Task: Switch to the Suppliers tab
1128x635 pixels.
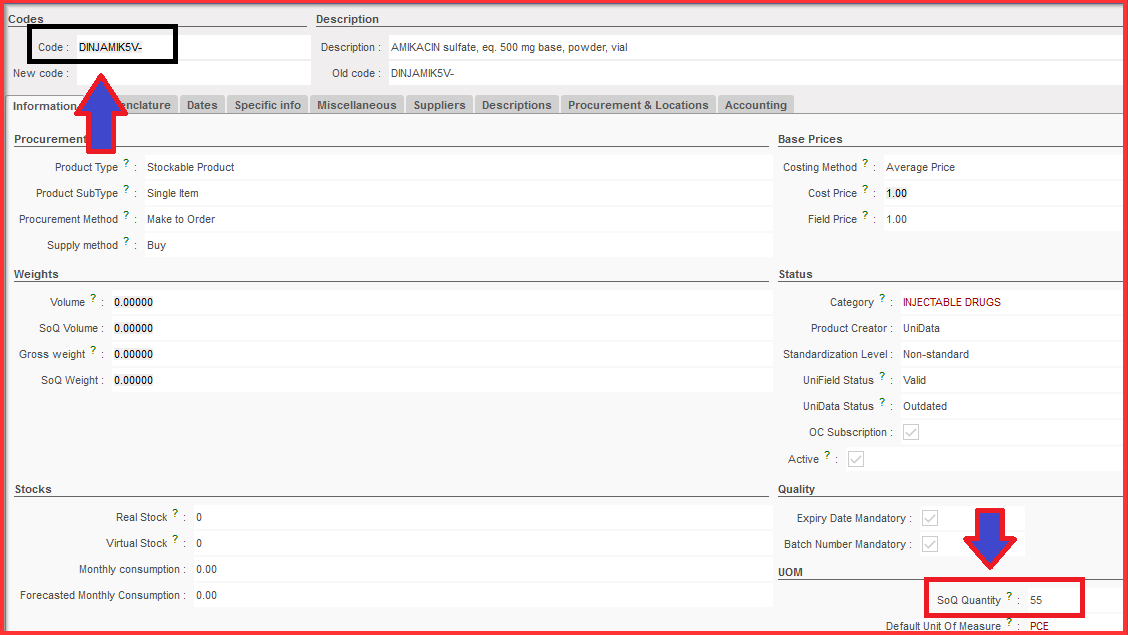Action: click(x=439, y=105)
